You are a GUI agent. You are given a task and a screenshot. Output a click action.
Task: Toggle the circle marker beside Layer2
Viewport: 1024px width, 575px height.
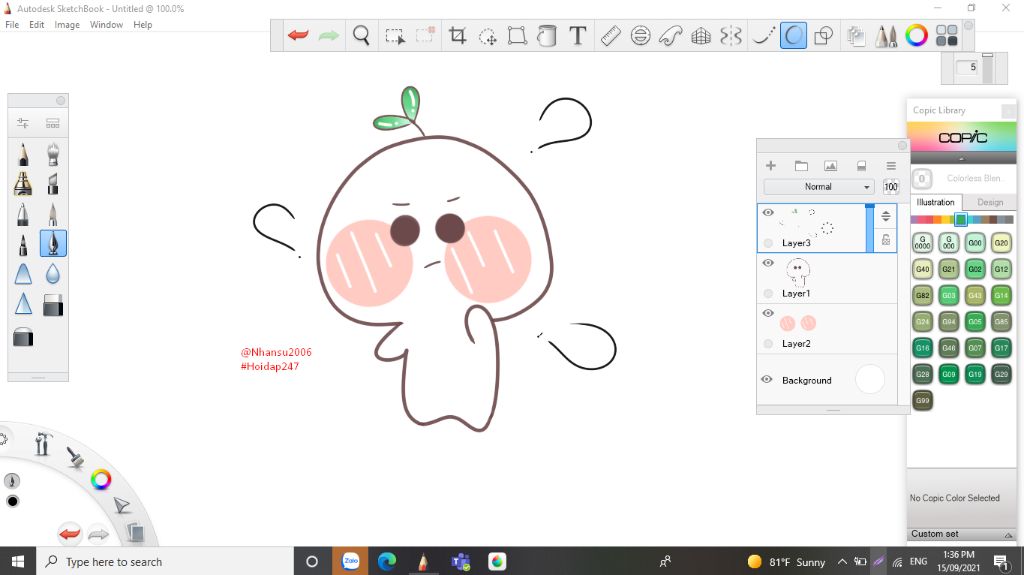[x=768, y=344]
